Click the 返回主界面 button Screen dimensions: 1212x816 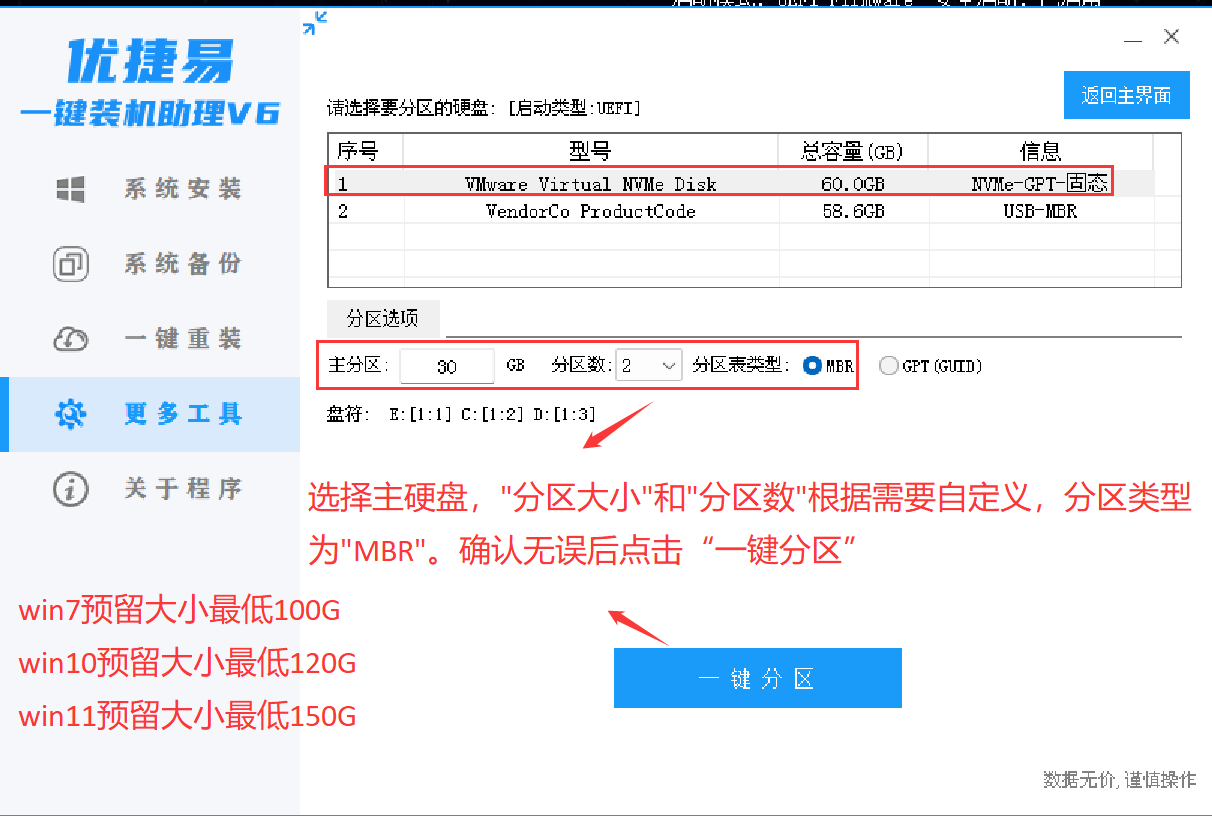click(1126, 96)
